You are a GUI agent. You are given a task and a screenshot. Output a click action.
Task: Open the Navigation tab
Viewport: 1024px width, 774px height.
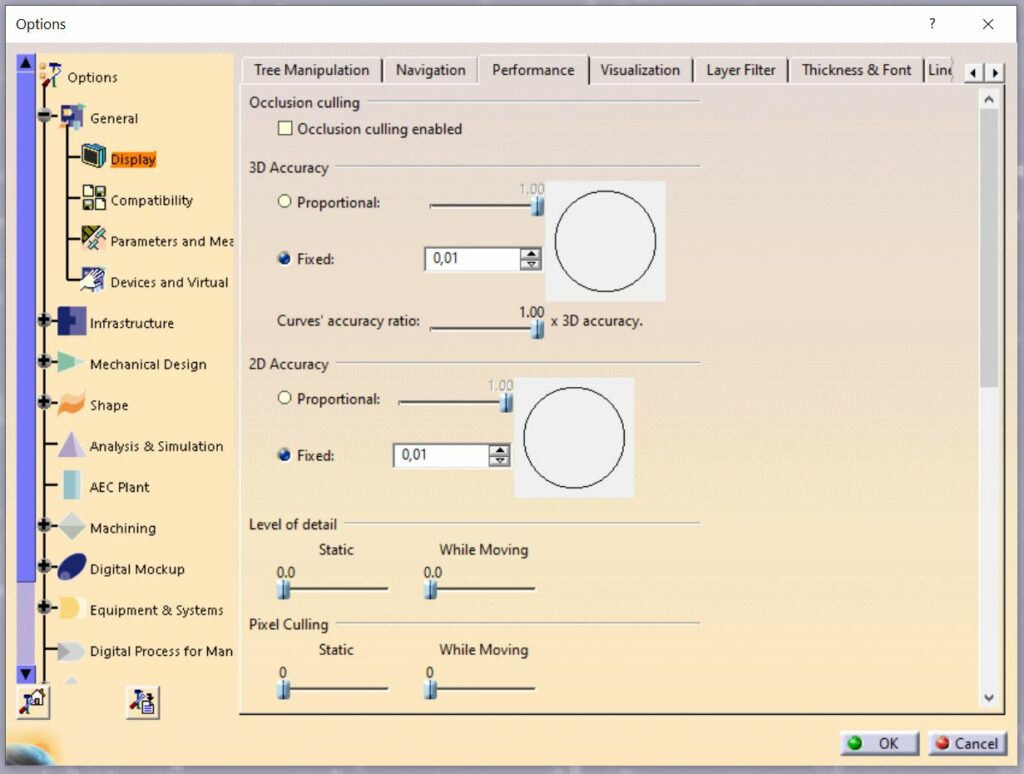tap(430, 70)
